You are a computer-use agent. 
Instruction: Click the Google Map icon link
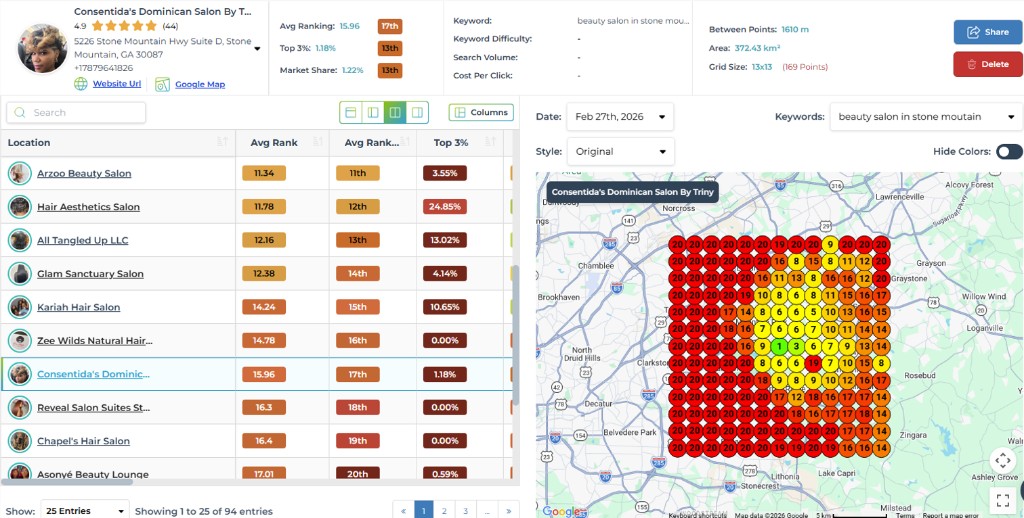click(163, 85)
